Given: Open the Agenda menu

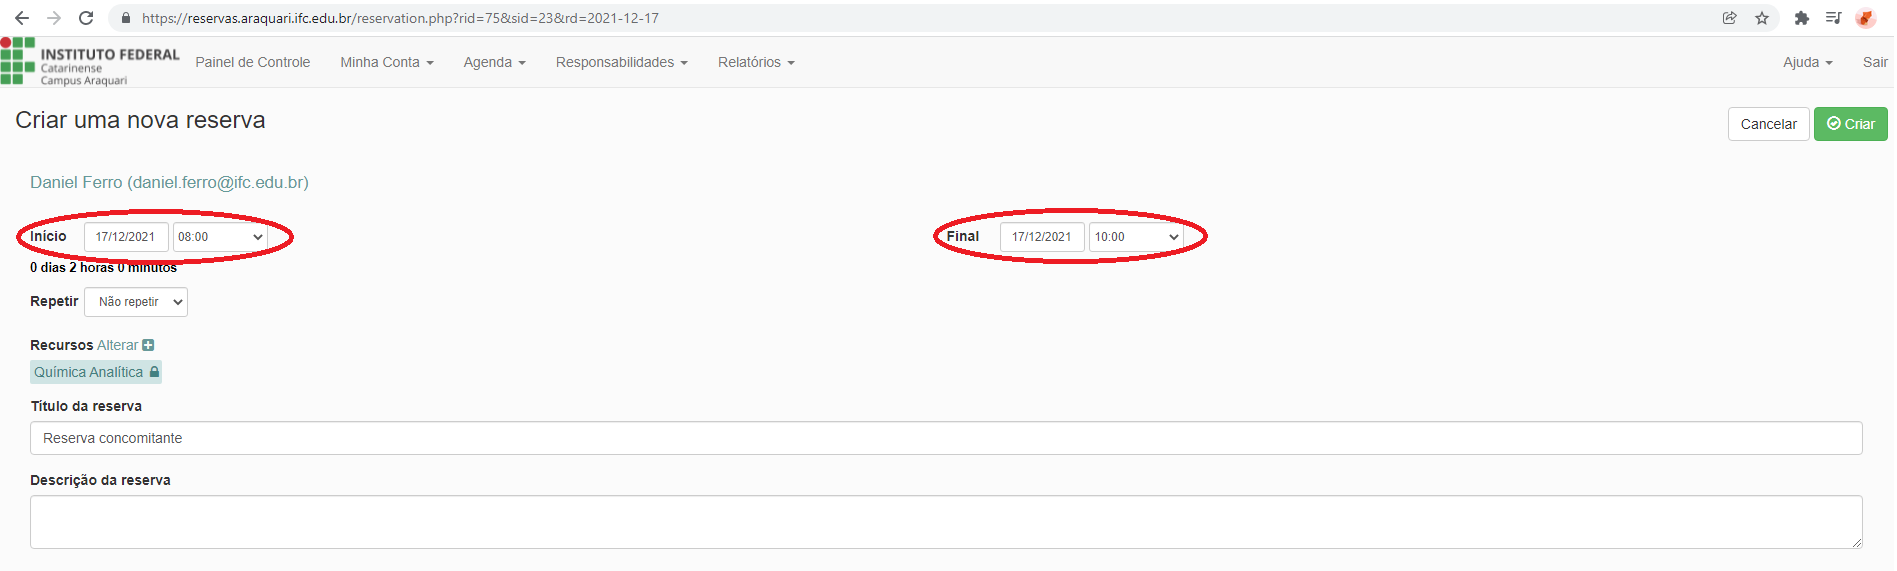Looking at the screenshot, I should [x=494, y=62].
